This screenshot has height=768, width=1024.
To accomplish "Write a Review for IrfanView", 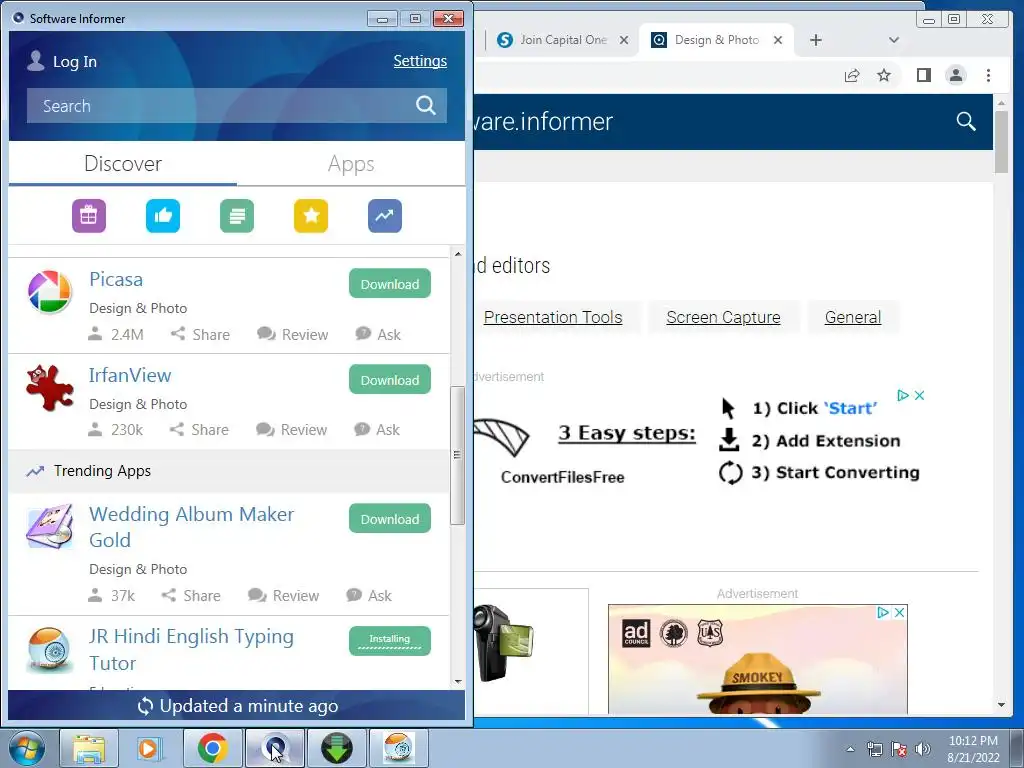I will (x=291, y=430).
